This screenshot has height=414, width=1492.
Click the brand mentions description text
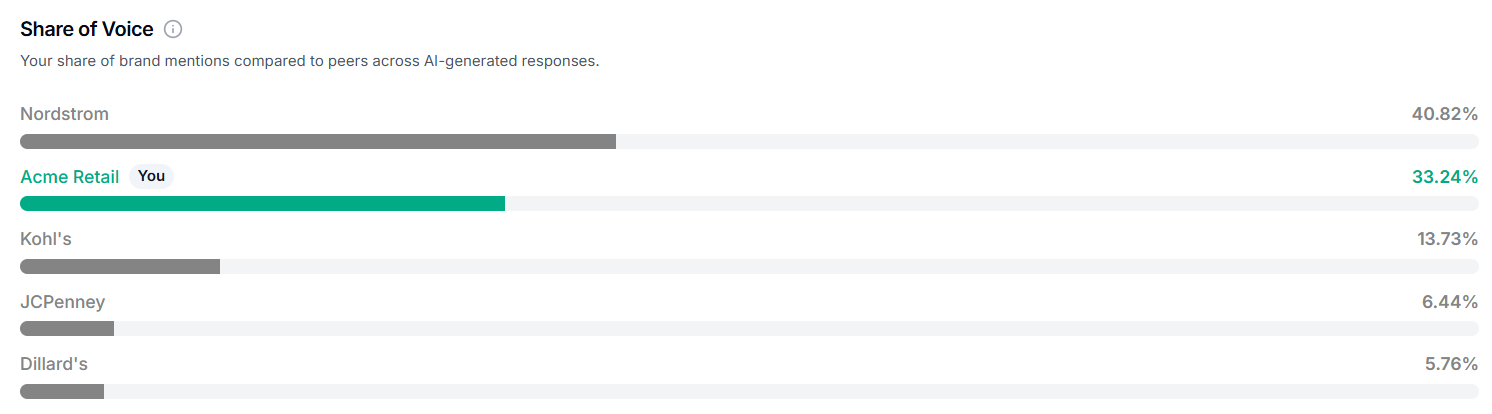coord(310,61)
